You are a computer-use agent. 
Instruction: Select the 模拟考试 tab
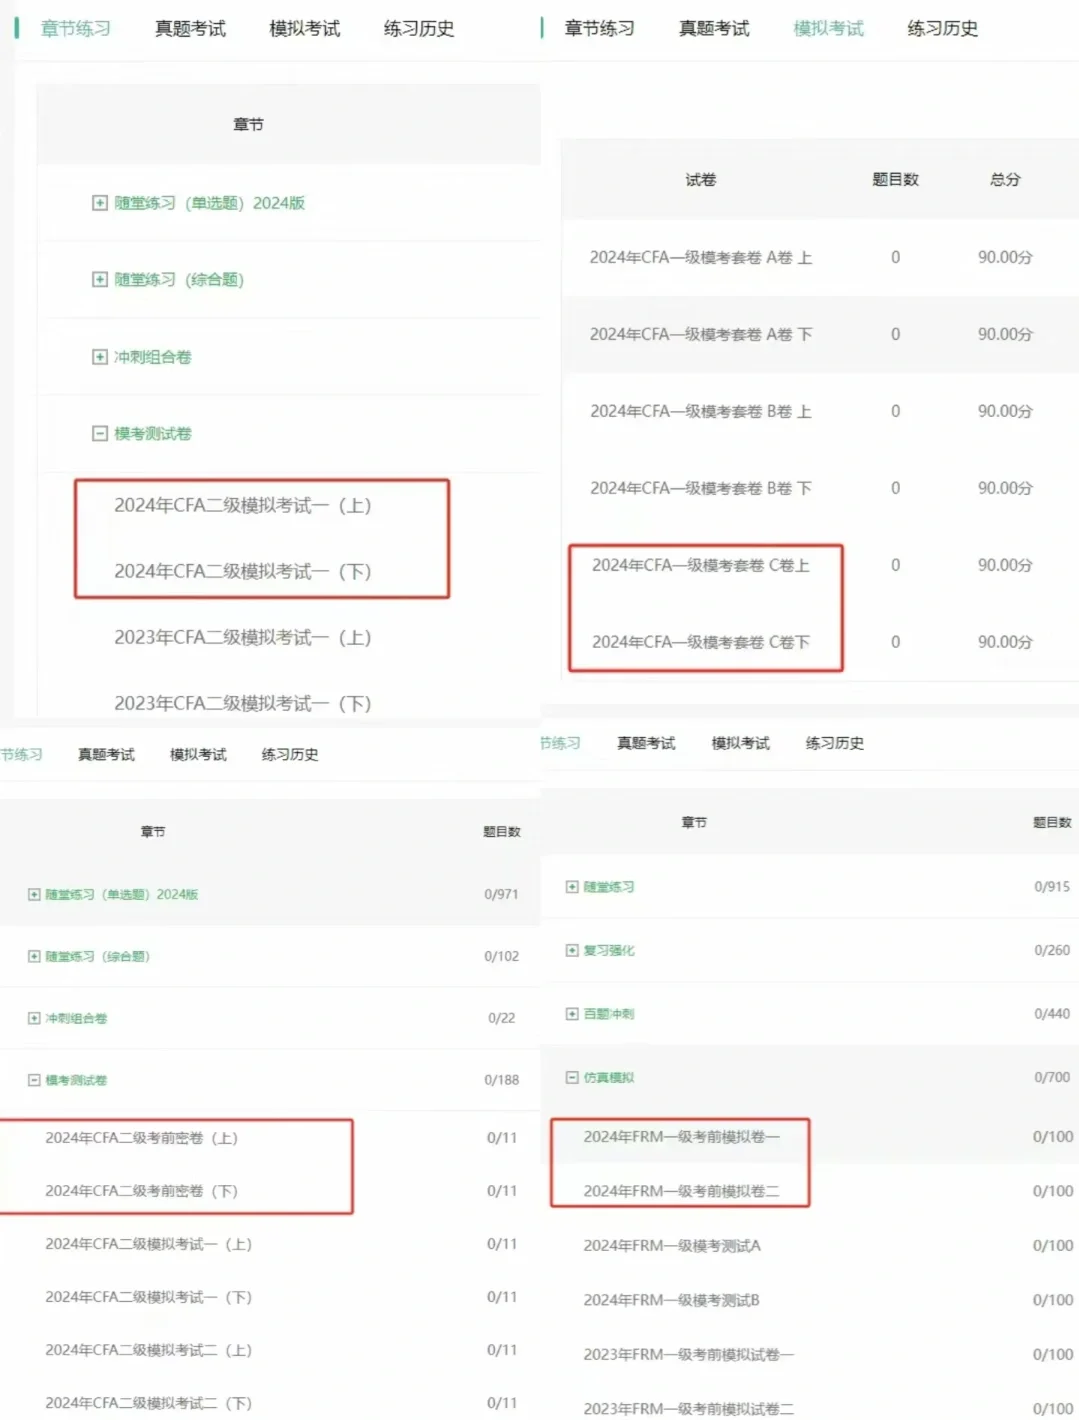point(304,28)
